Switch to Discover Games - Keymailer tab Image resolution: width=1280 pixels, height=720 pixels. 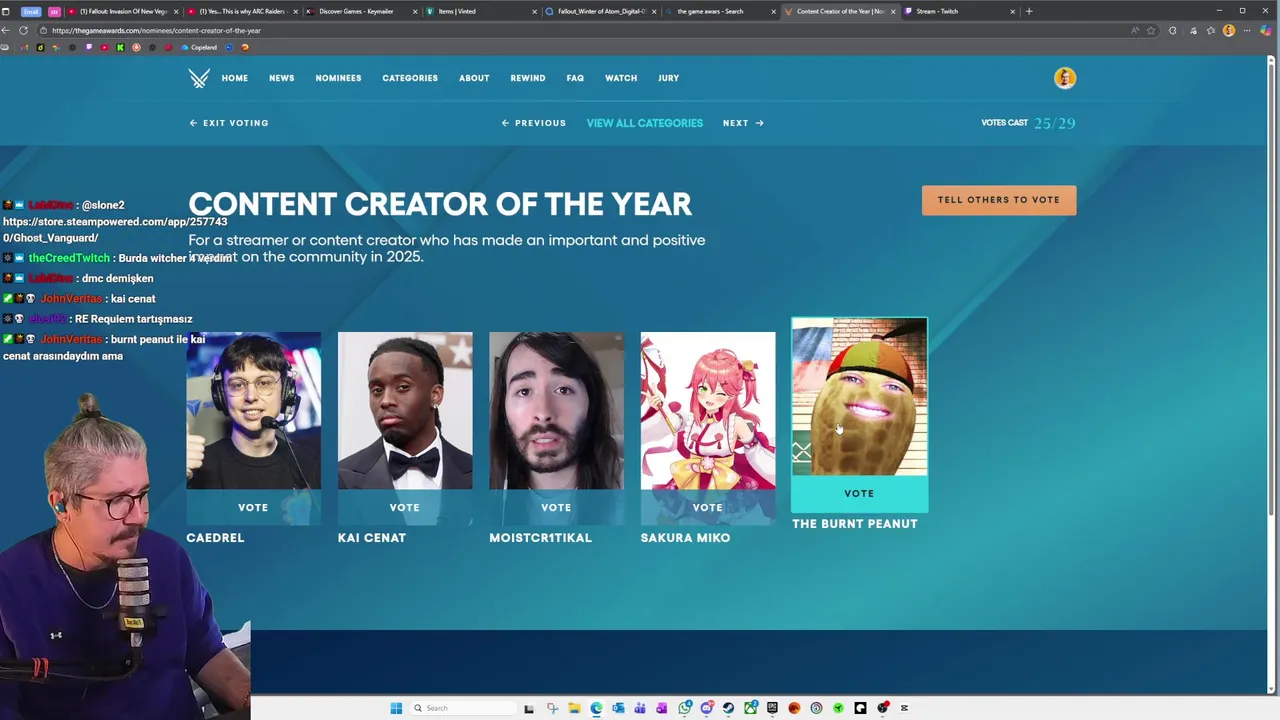pos(360,11)
